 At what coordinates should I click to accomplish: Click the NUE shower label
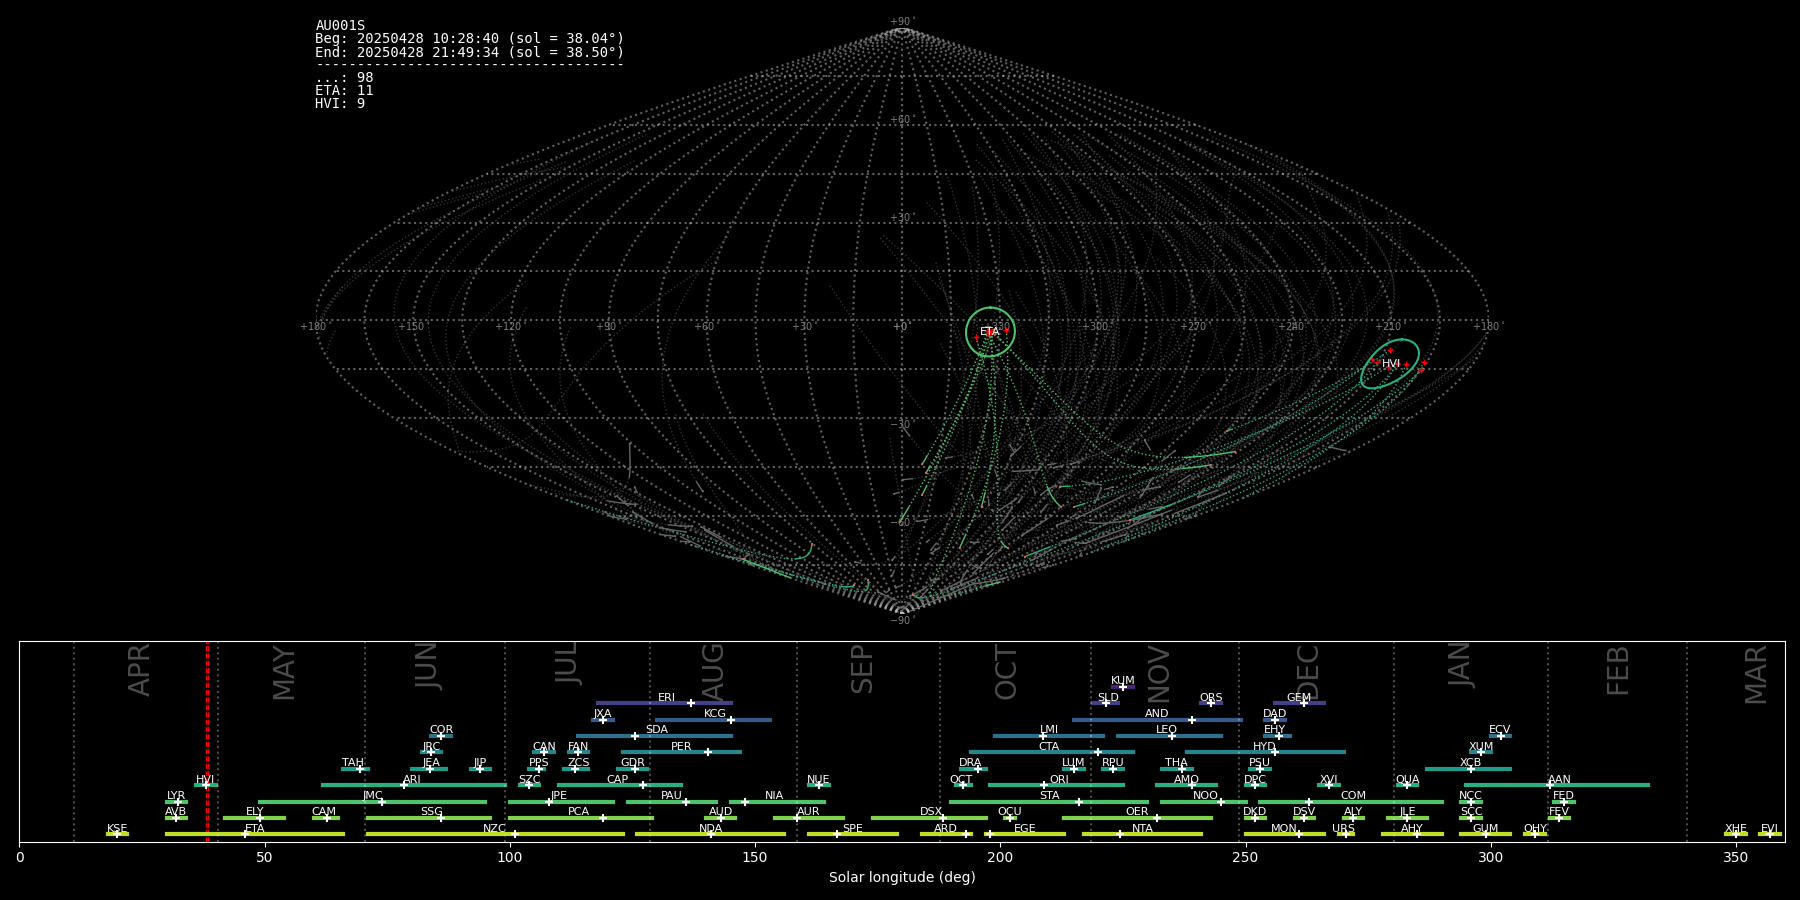818,780
